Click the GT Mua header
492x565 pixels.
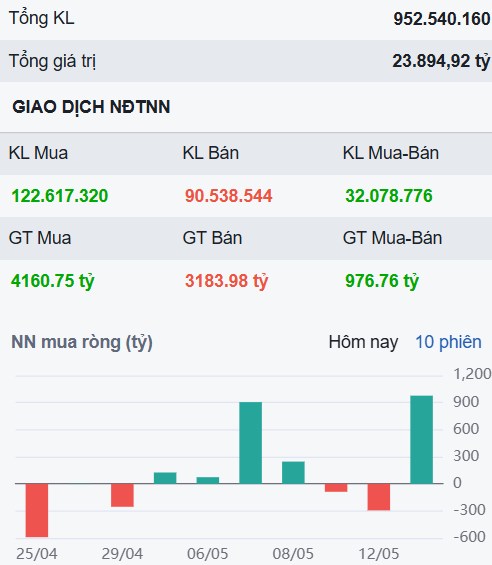click(x=40, y=238)
